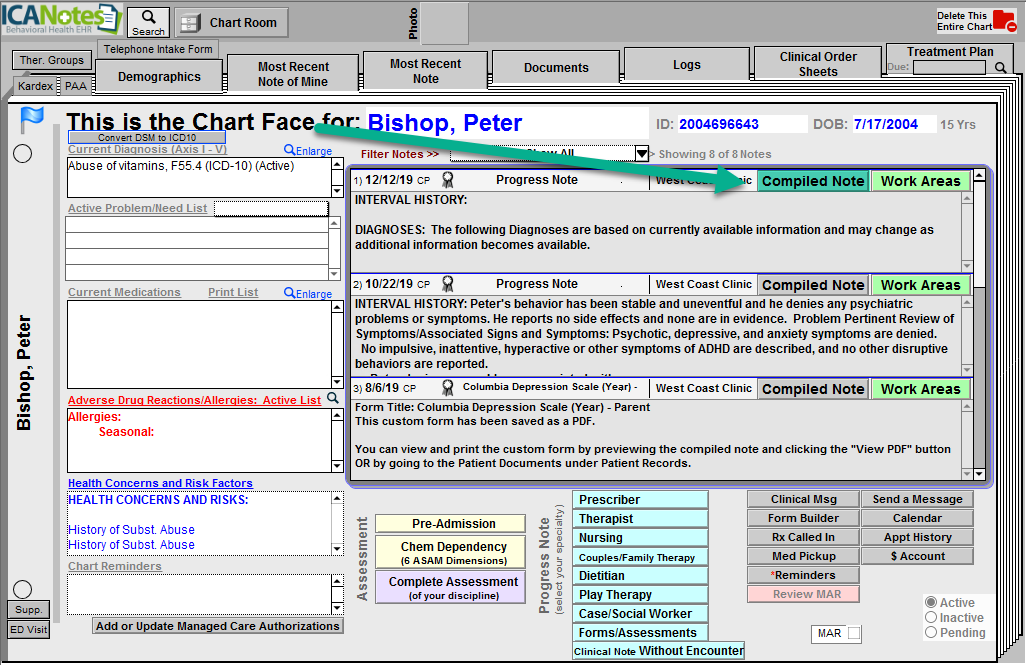Screen dimensions: 1026x665
Task: Click magnifier beside Treatment Plan due field
Action: point(1000,68)
